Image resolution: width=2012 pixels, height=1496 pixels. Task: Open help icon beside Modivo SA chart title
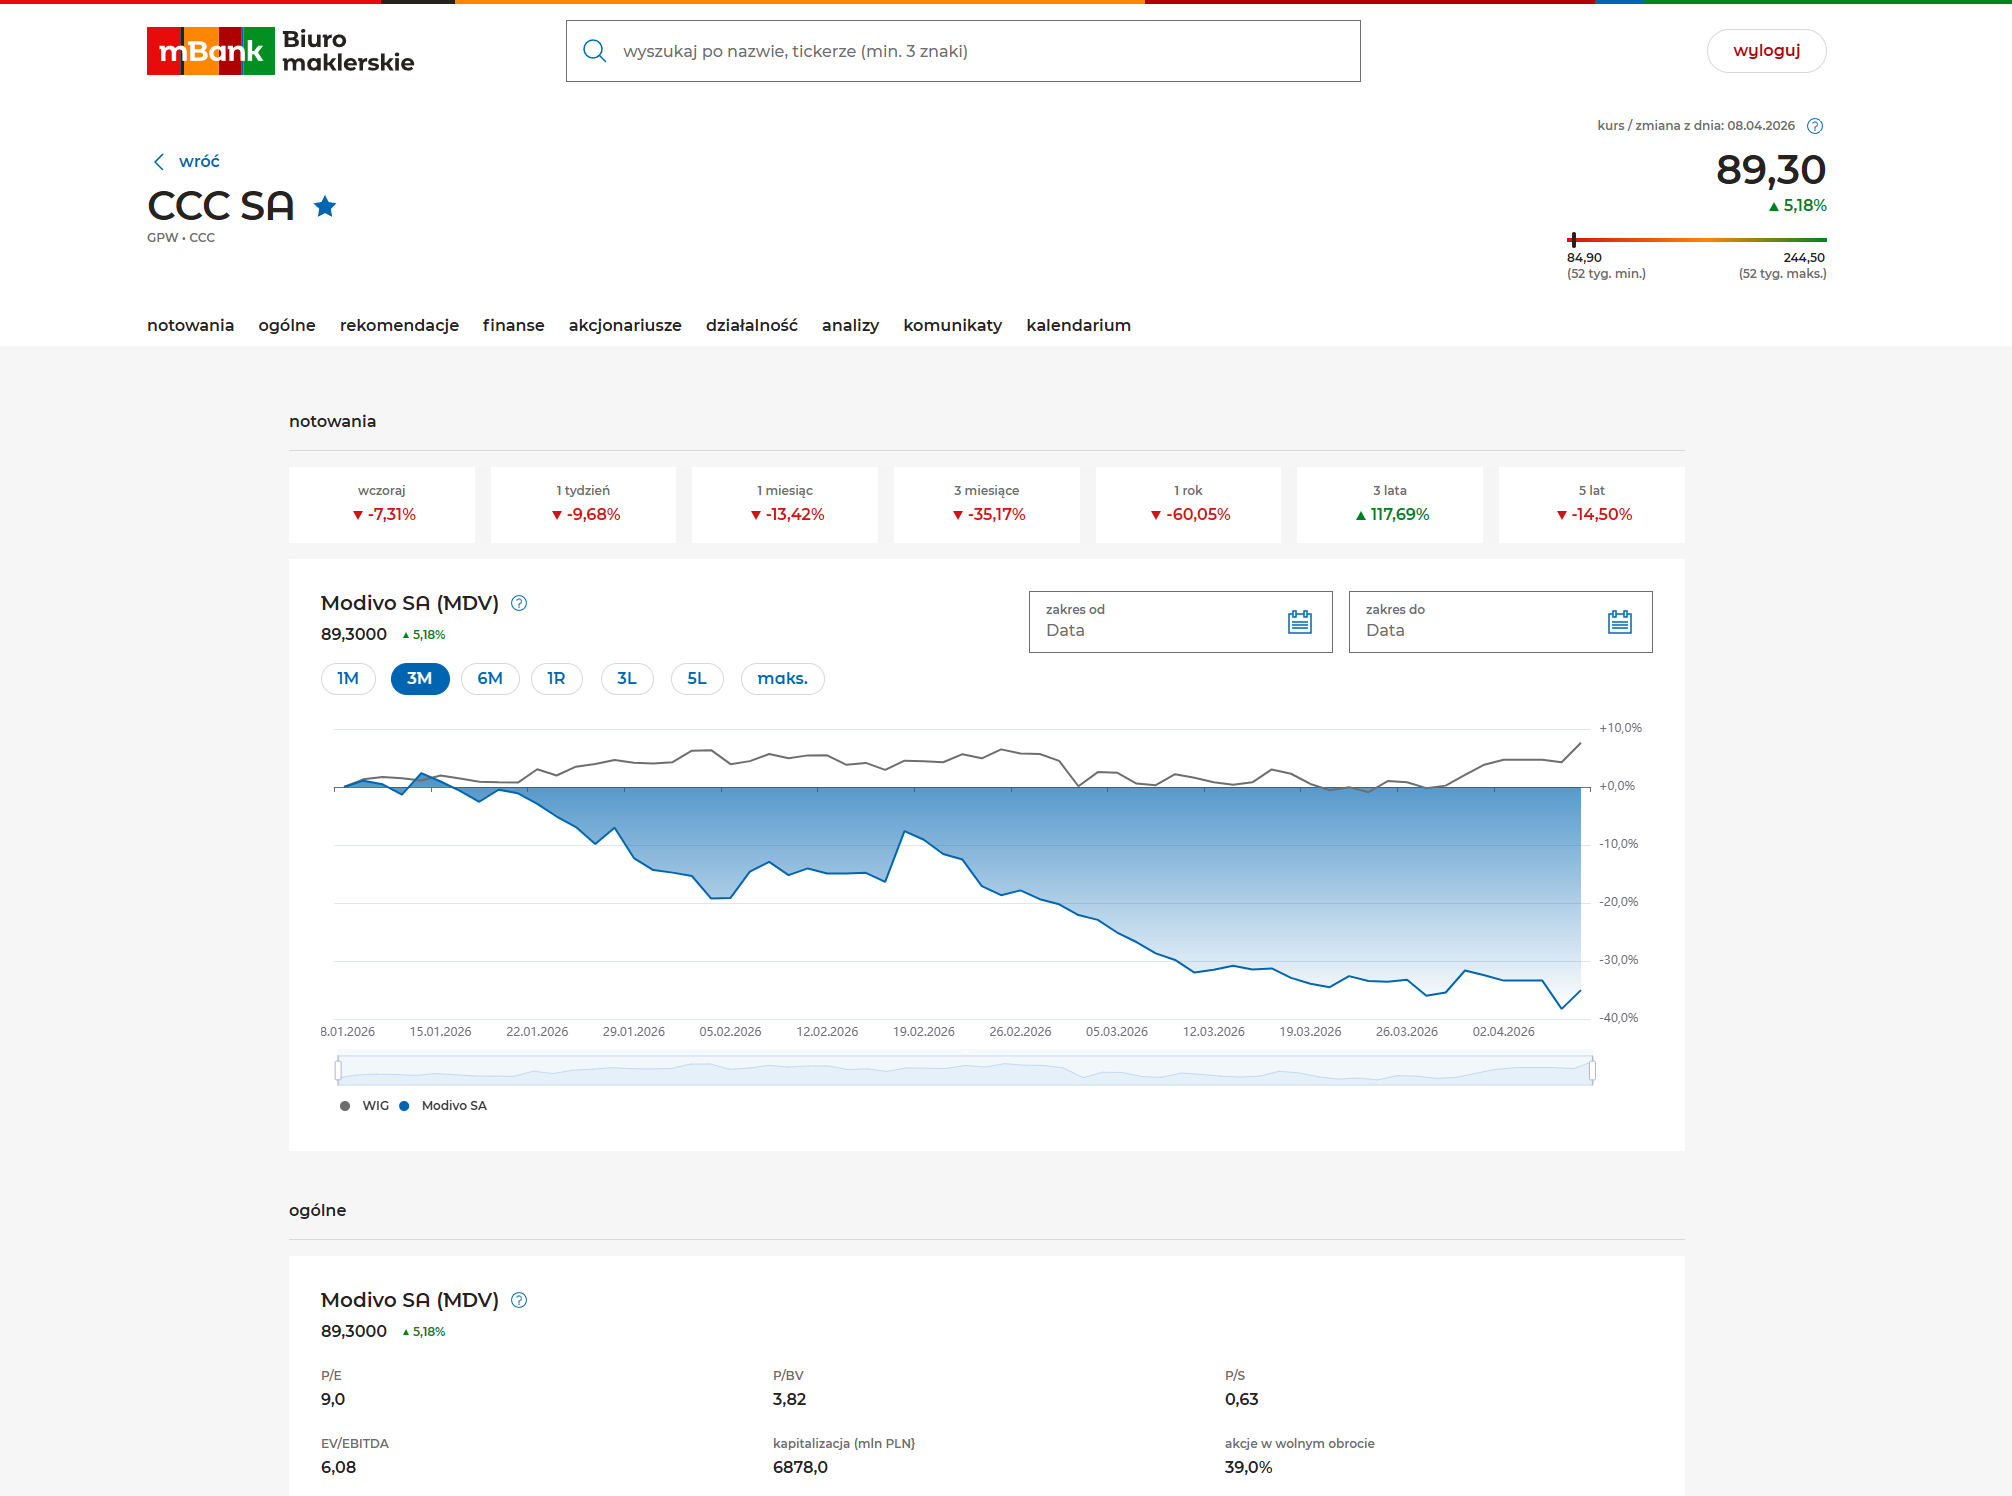click(519, 603)
